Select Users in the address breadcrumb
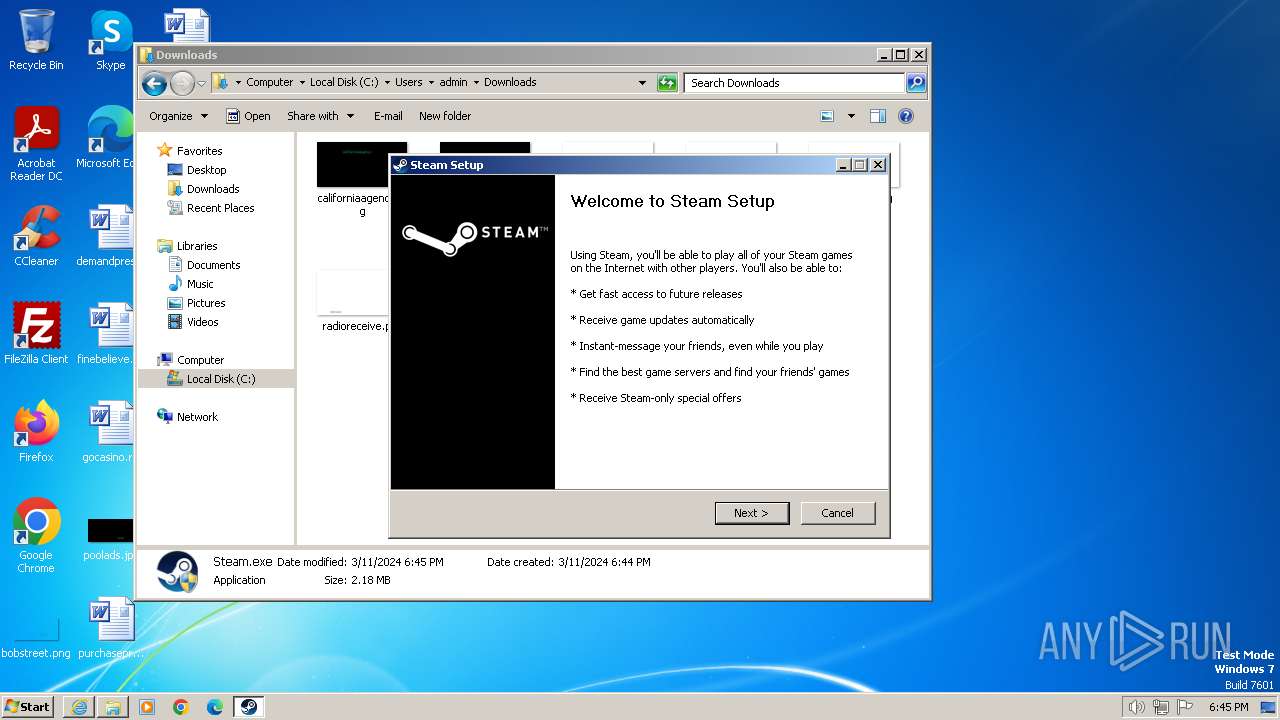 (408, 83)
